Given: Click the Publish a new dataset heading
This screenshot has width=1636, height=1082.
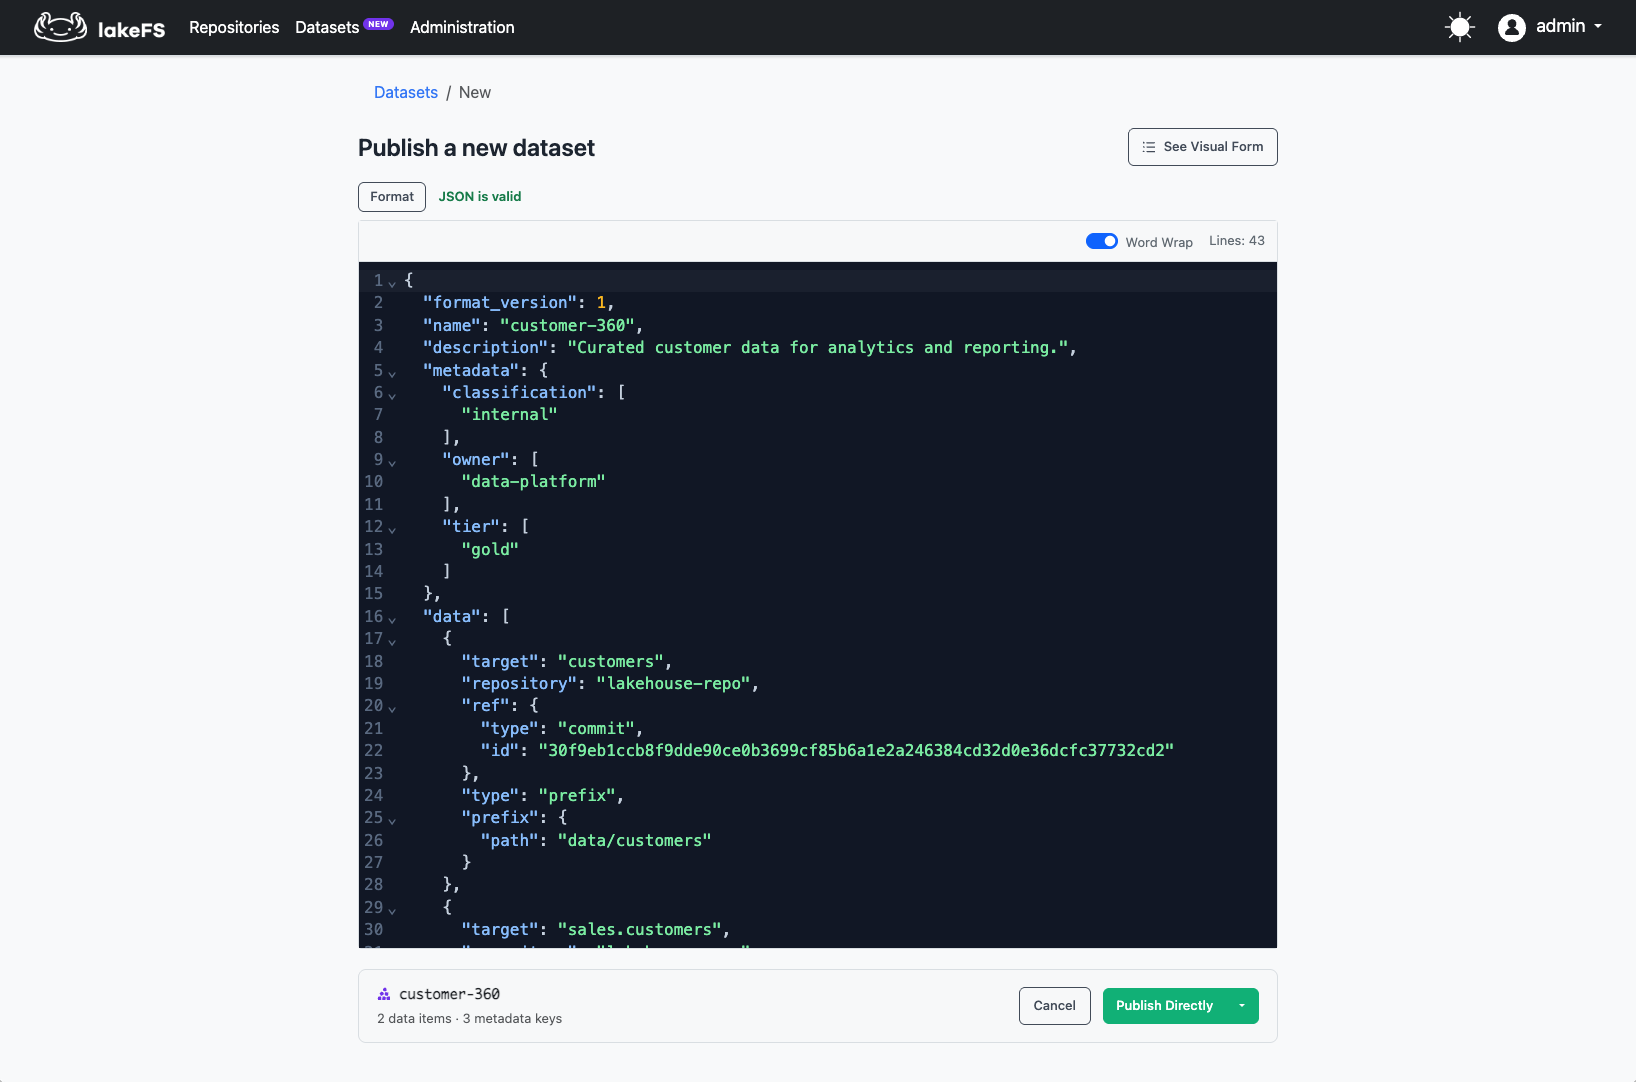Looking at the screenshot, I should 476,148.
